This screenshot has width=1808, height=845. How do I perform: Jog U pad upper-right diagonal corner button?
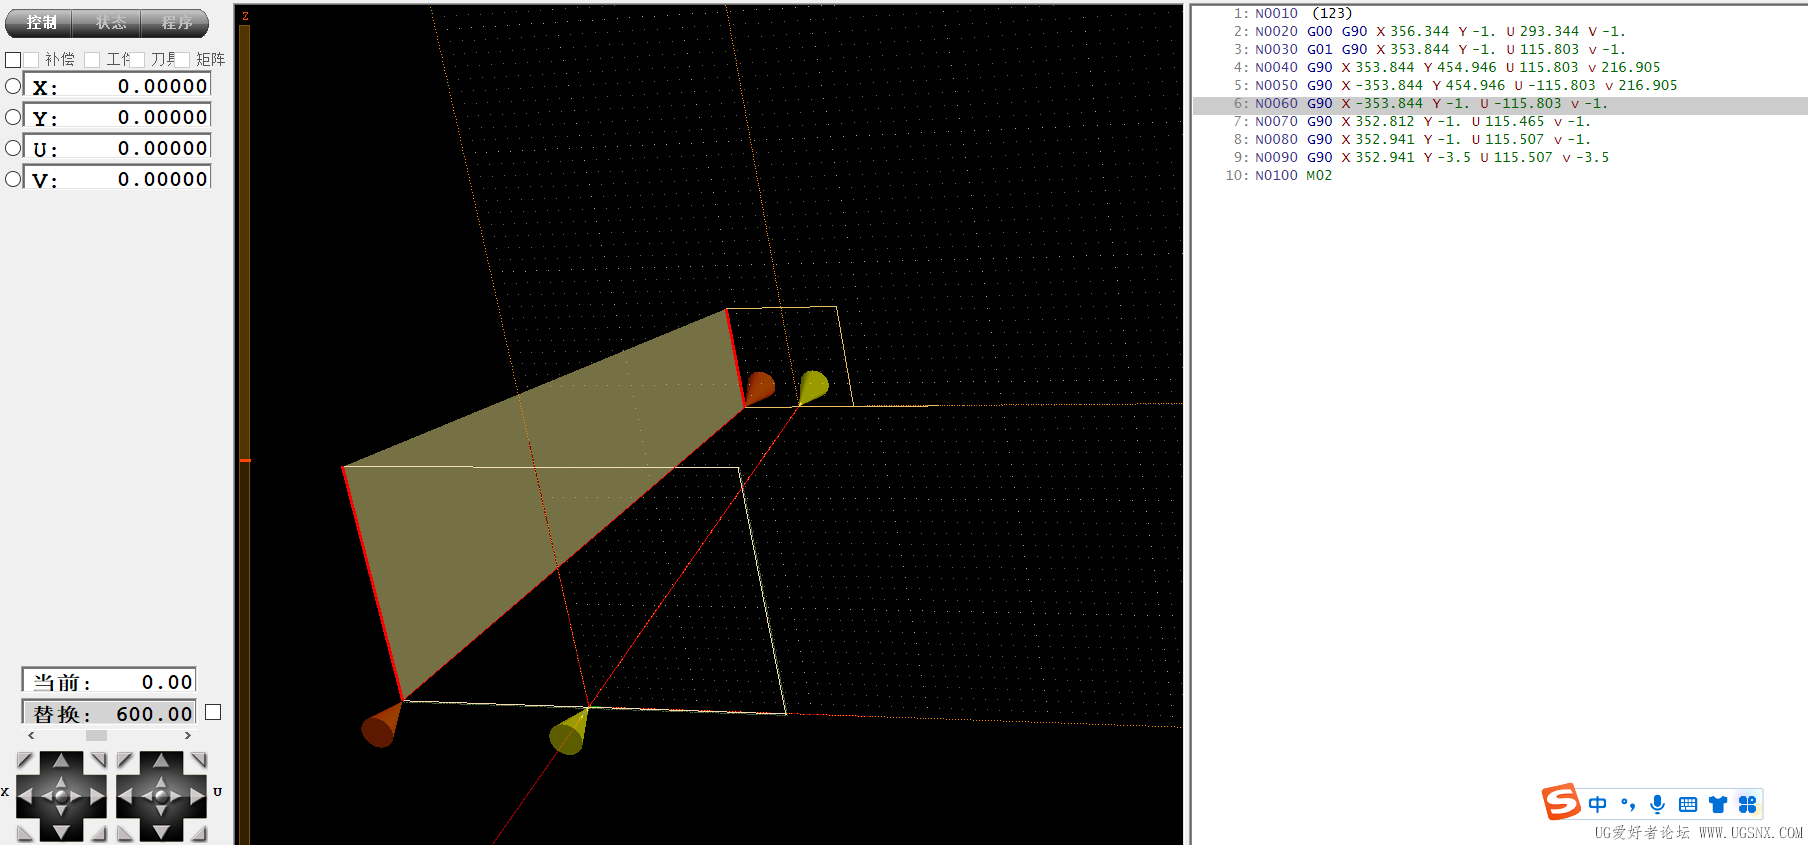point(198,759)
